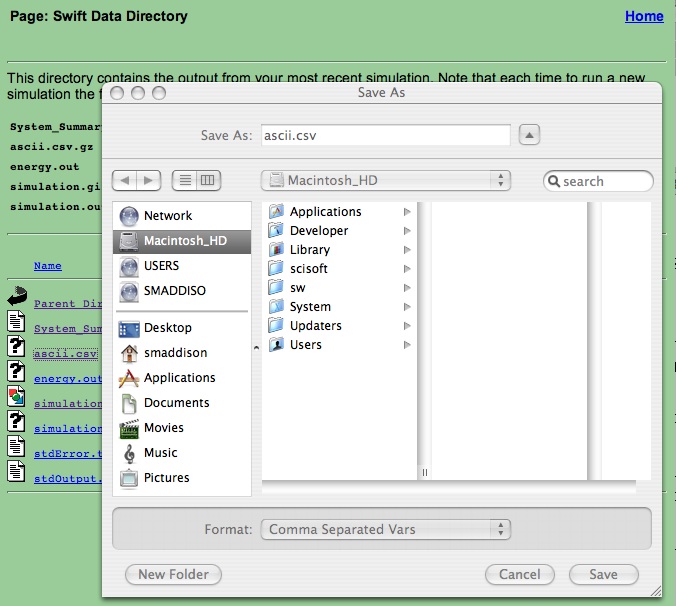Open the stdOutput file link

[68, 479]
